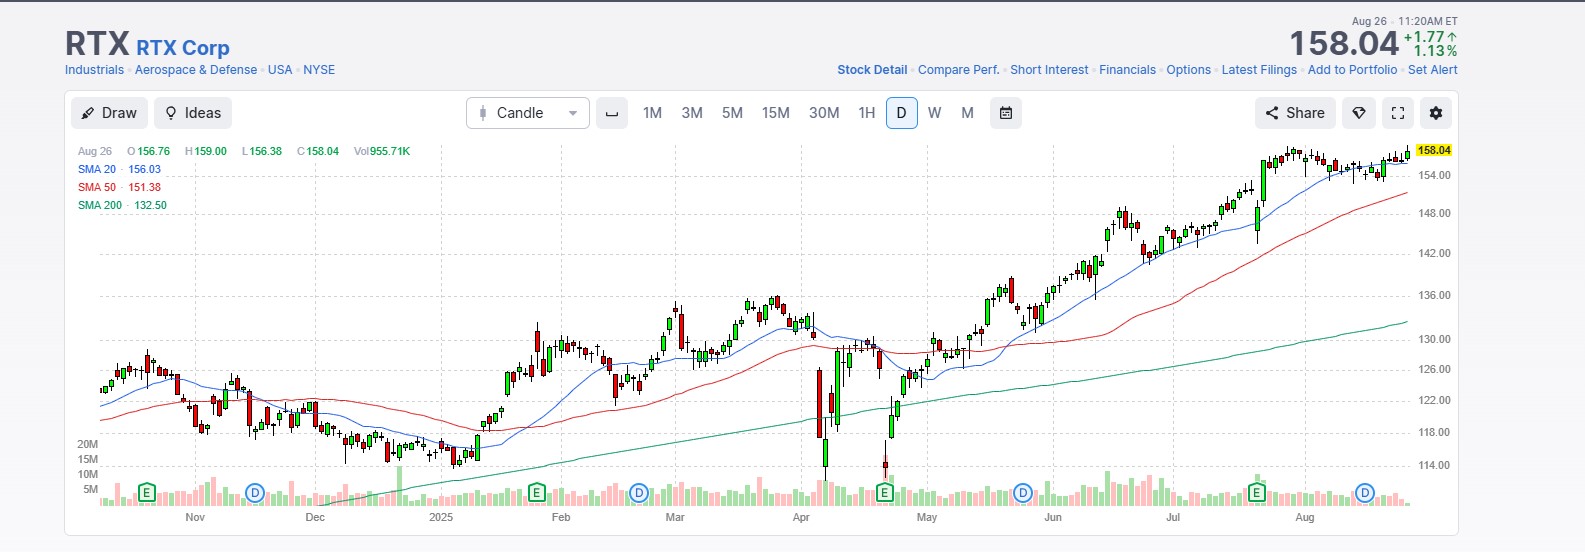Screen dimensions: 1585x552
Task: Click the H 159.00 high value
Action: (206, 151)
